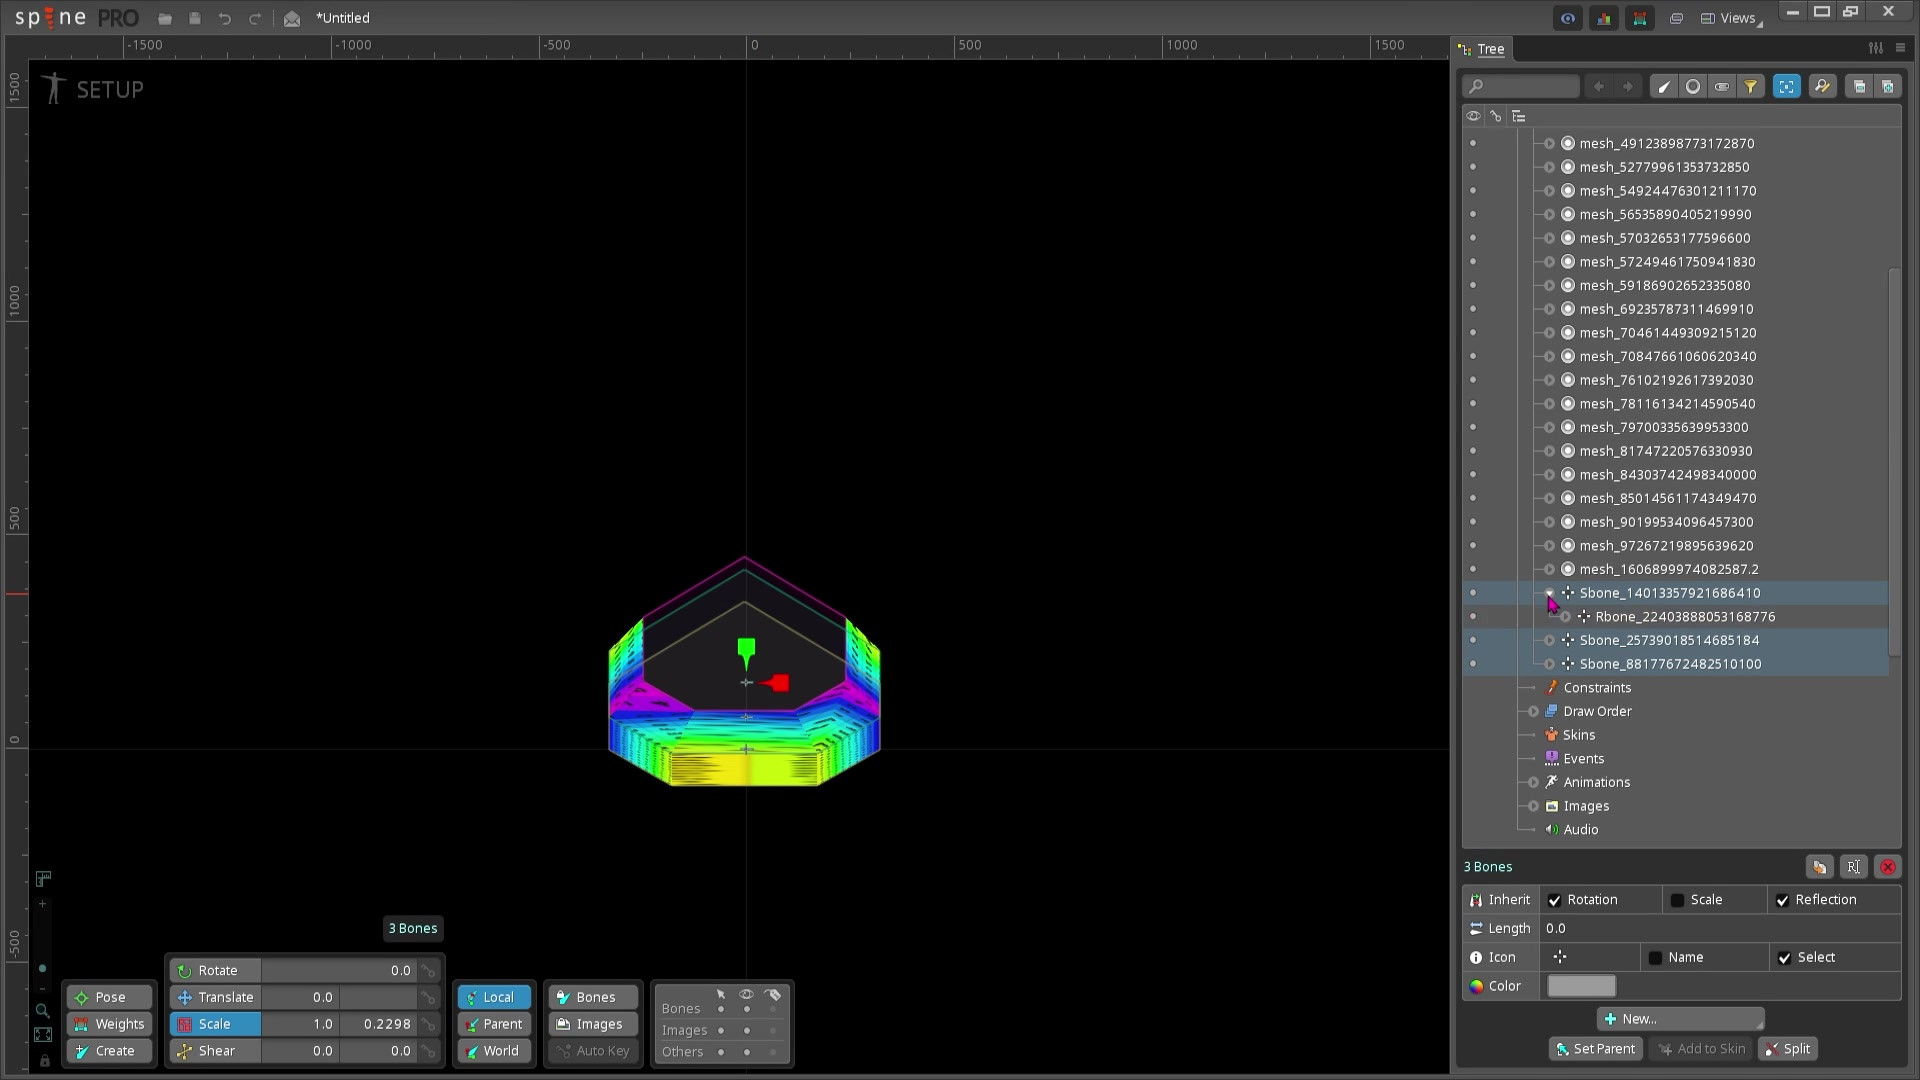Open the bone Icon chooser crosshair
The width and height of the screenshot is (1920, 1080).
1560,957
